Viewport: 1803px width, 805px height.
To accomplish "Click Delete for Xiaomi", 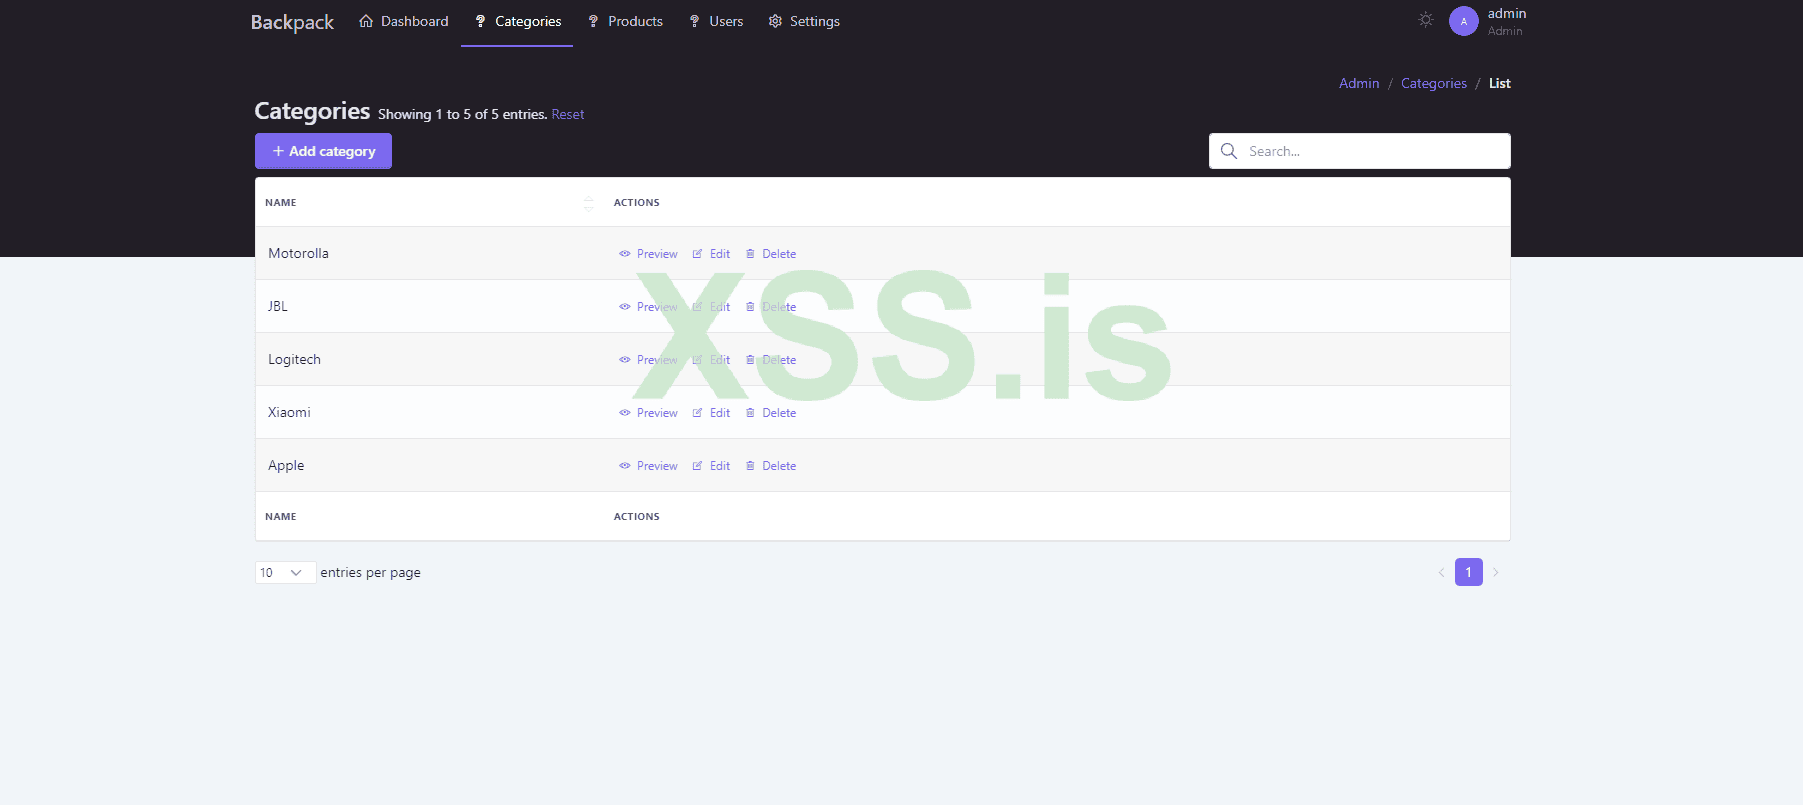I will pos(771,413).
